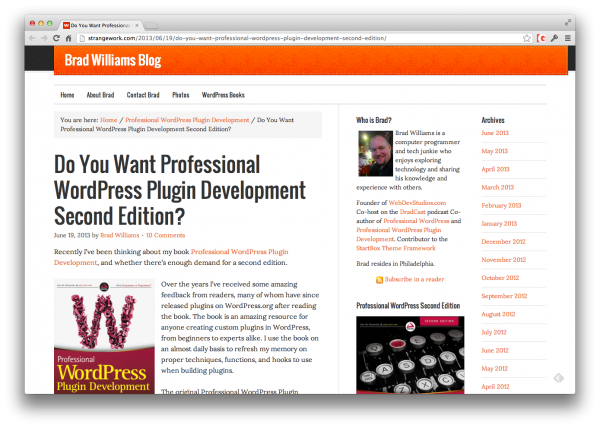Open Chrome hamburger menu
600x428 pixels.
pos(567,38)
